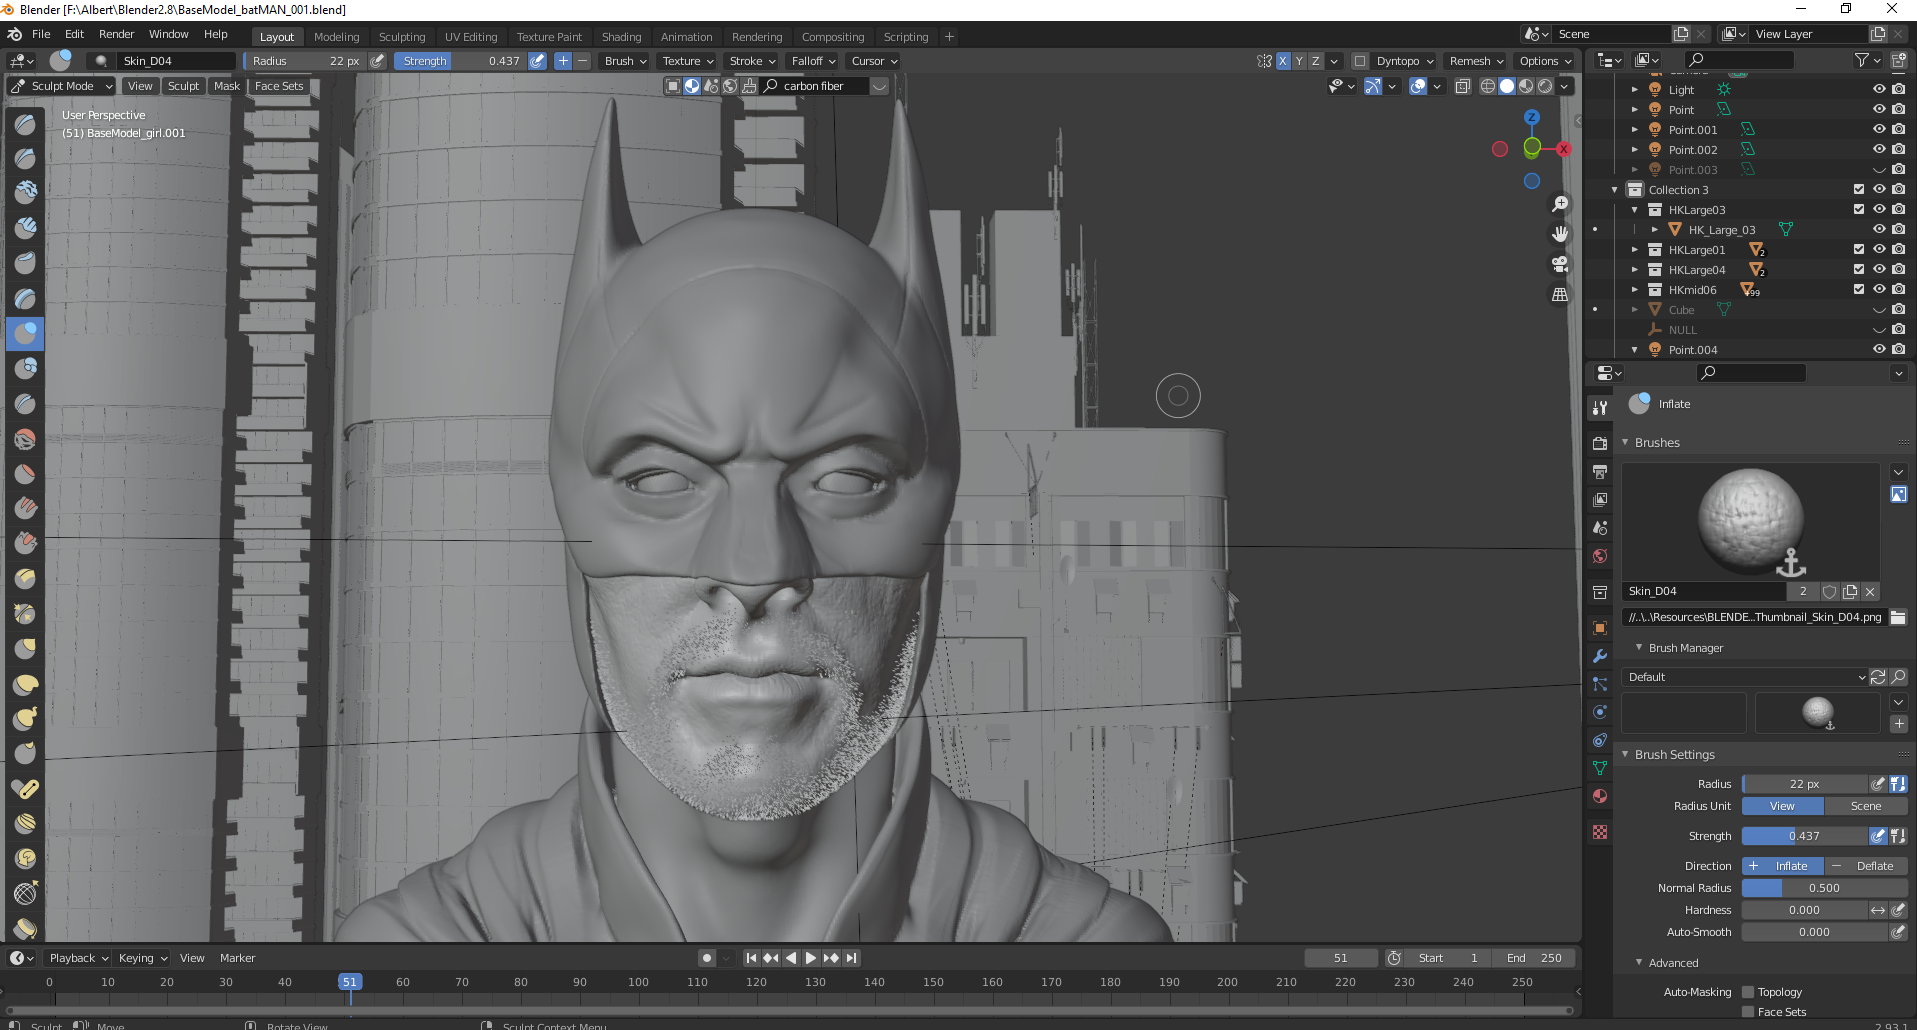Open the Sculpt Mode dropdown
Screen dimensions: 1917x1030
62,86
